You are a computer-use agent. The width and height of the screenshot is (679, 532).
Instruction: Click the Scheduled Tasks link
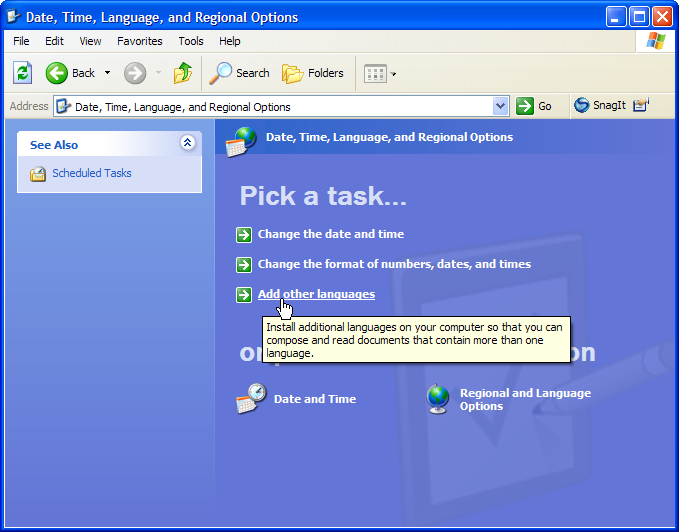[x=91, y=173]
